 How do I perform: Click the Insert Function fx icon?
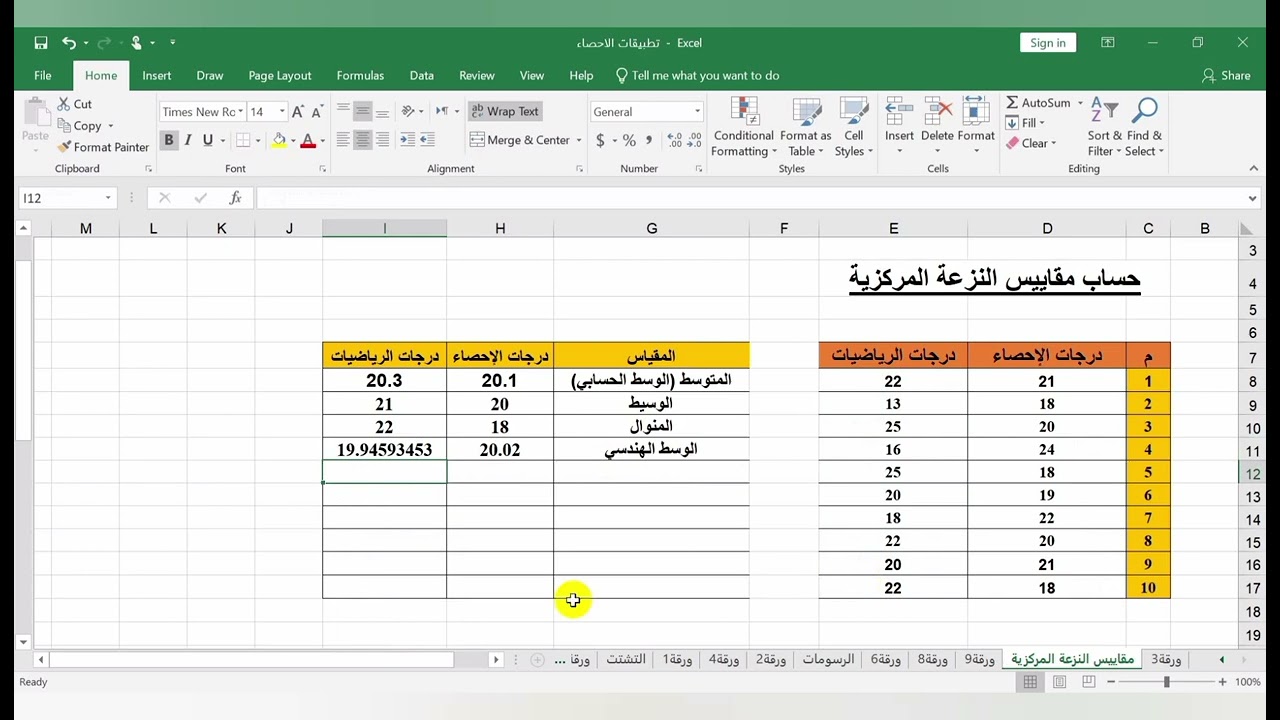pos(235,198)
